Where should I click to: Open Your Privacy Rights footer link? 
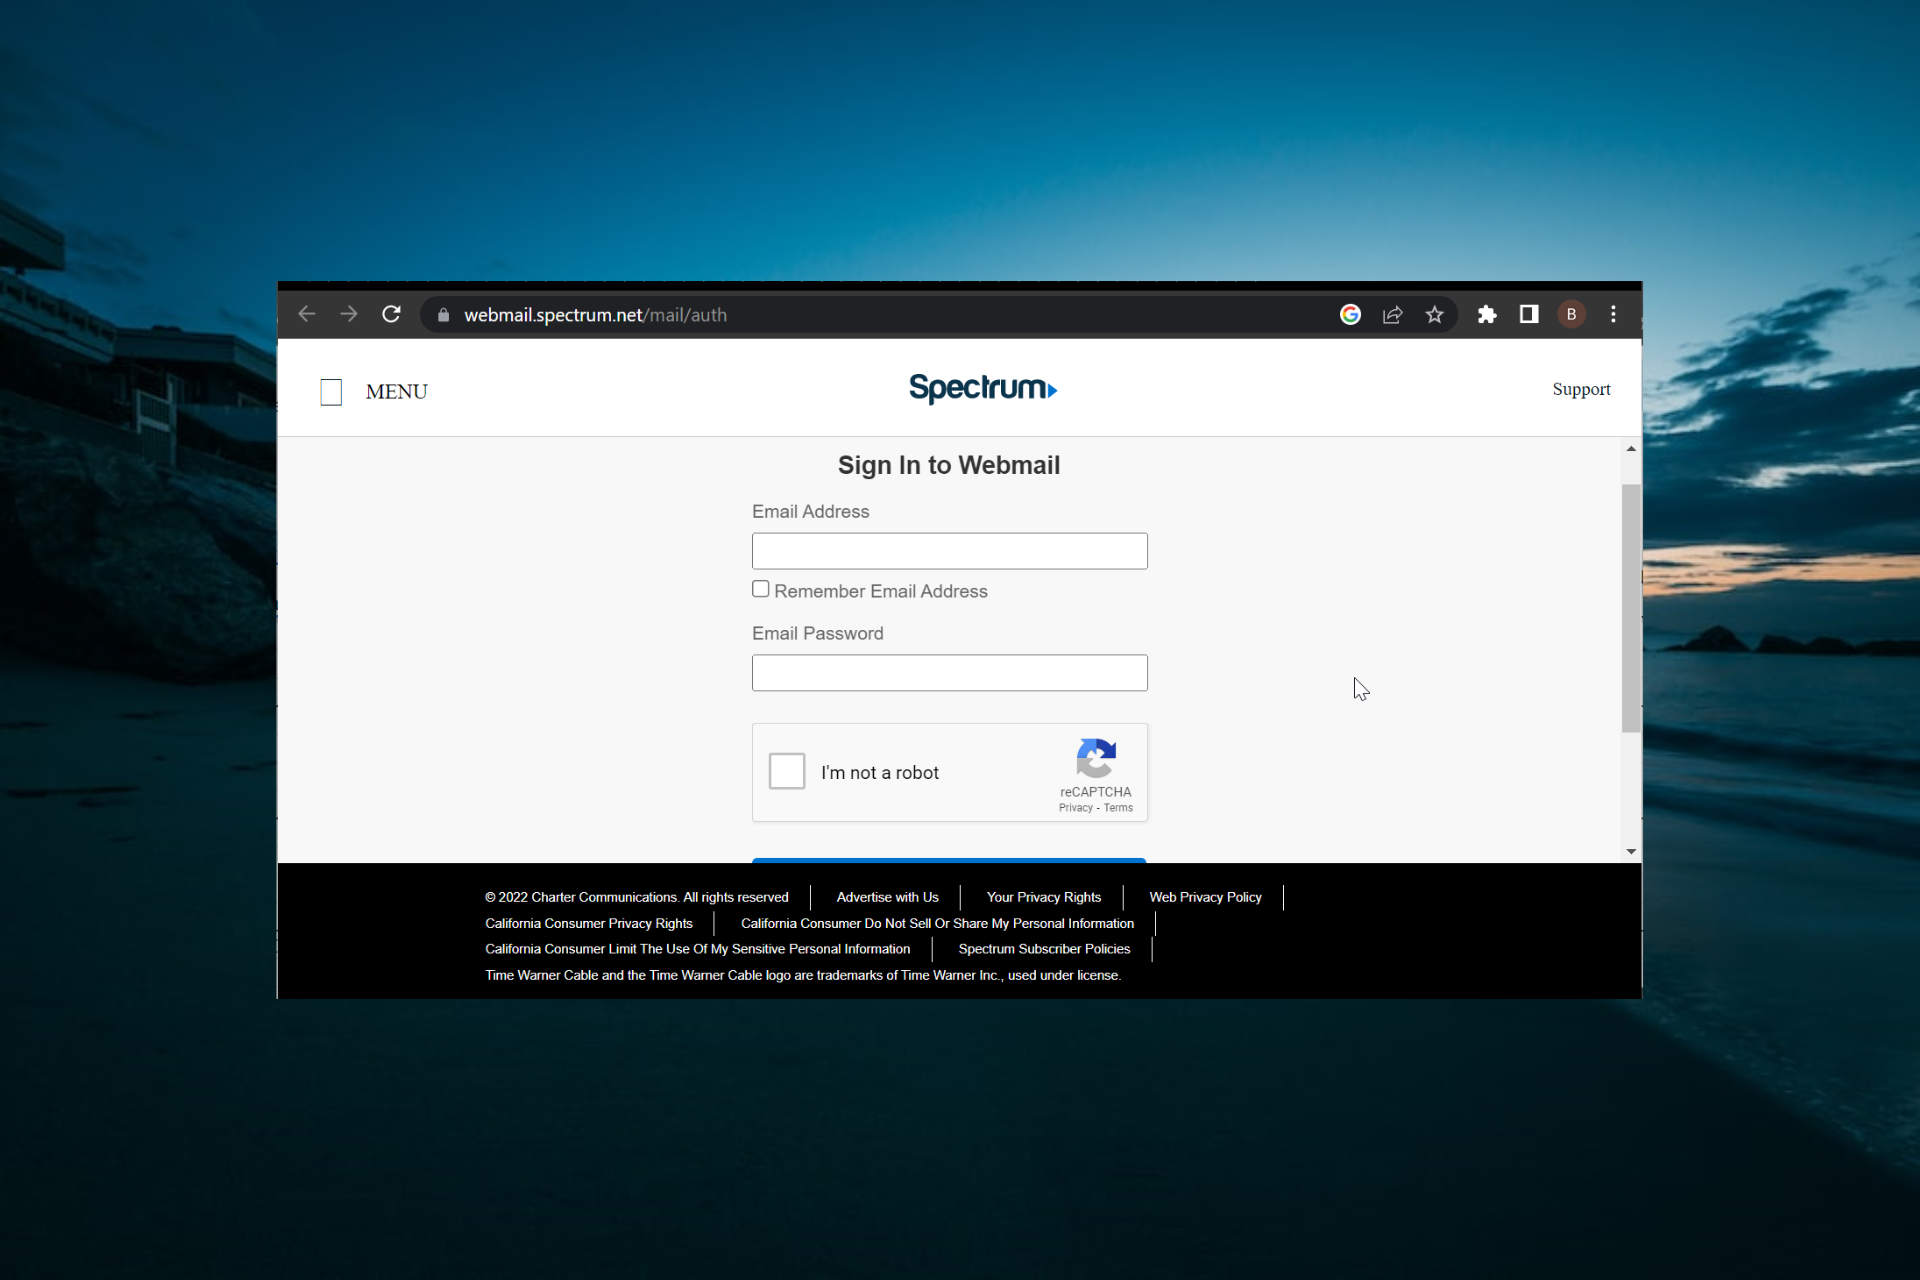click(1043, 897)
